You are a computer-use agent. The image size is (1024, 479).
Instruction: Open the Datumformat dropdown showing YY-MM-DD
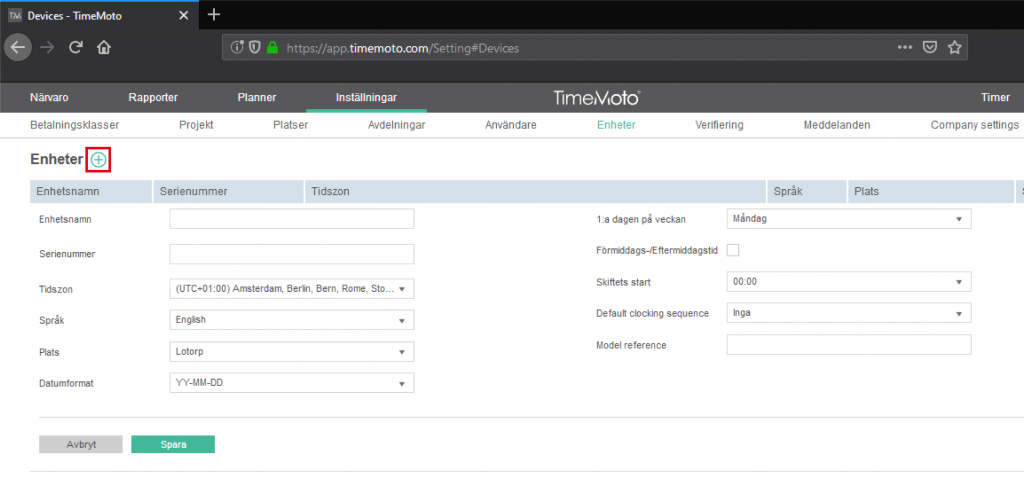[291, 383]
